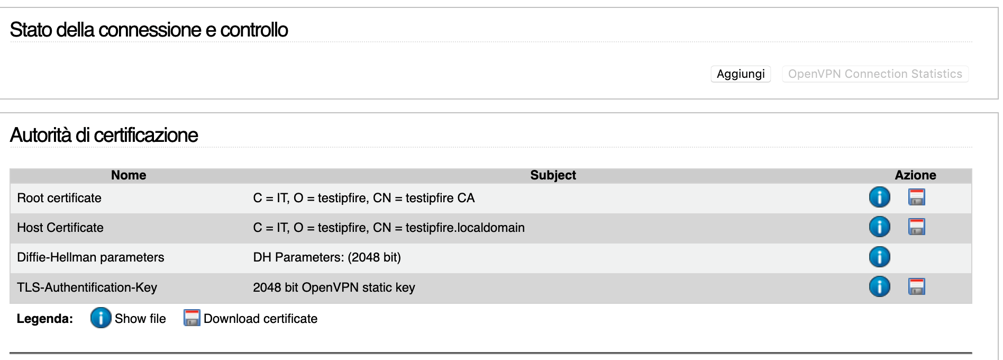Show file for the Root certificate
Screen dimensions: 1003x360
pos(880,198)
